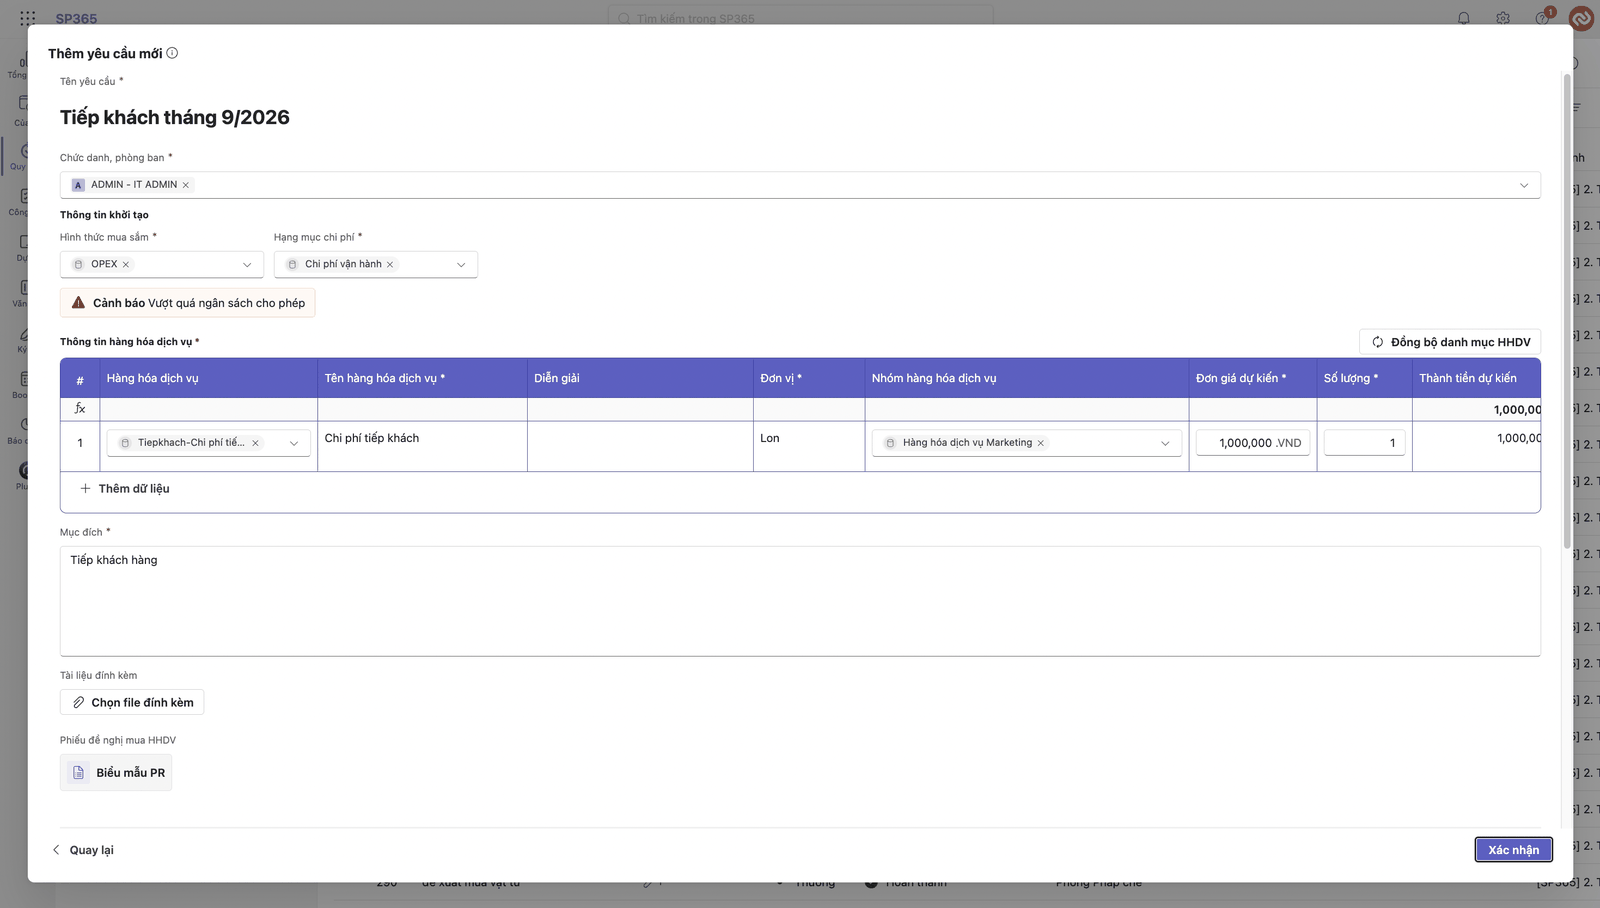
Task: Click the Chi phí tiếp khách name cell
Action: (x=422, y=446)
